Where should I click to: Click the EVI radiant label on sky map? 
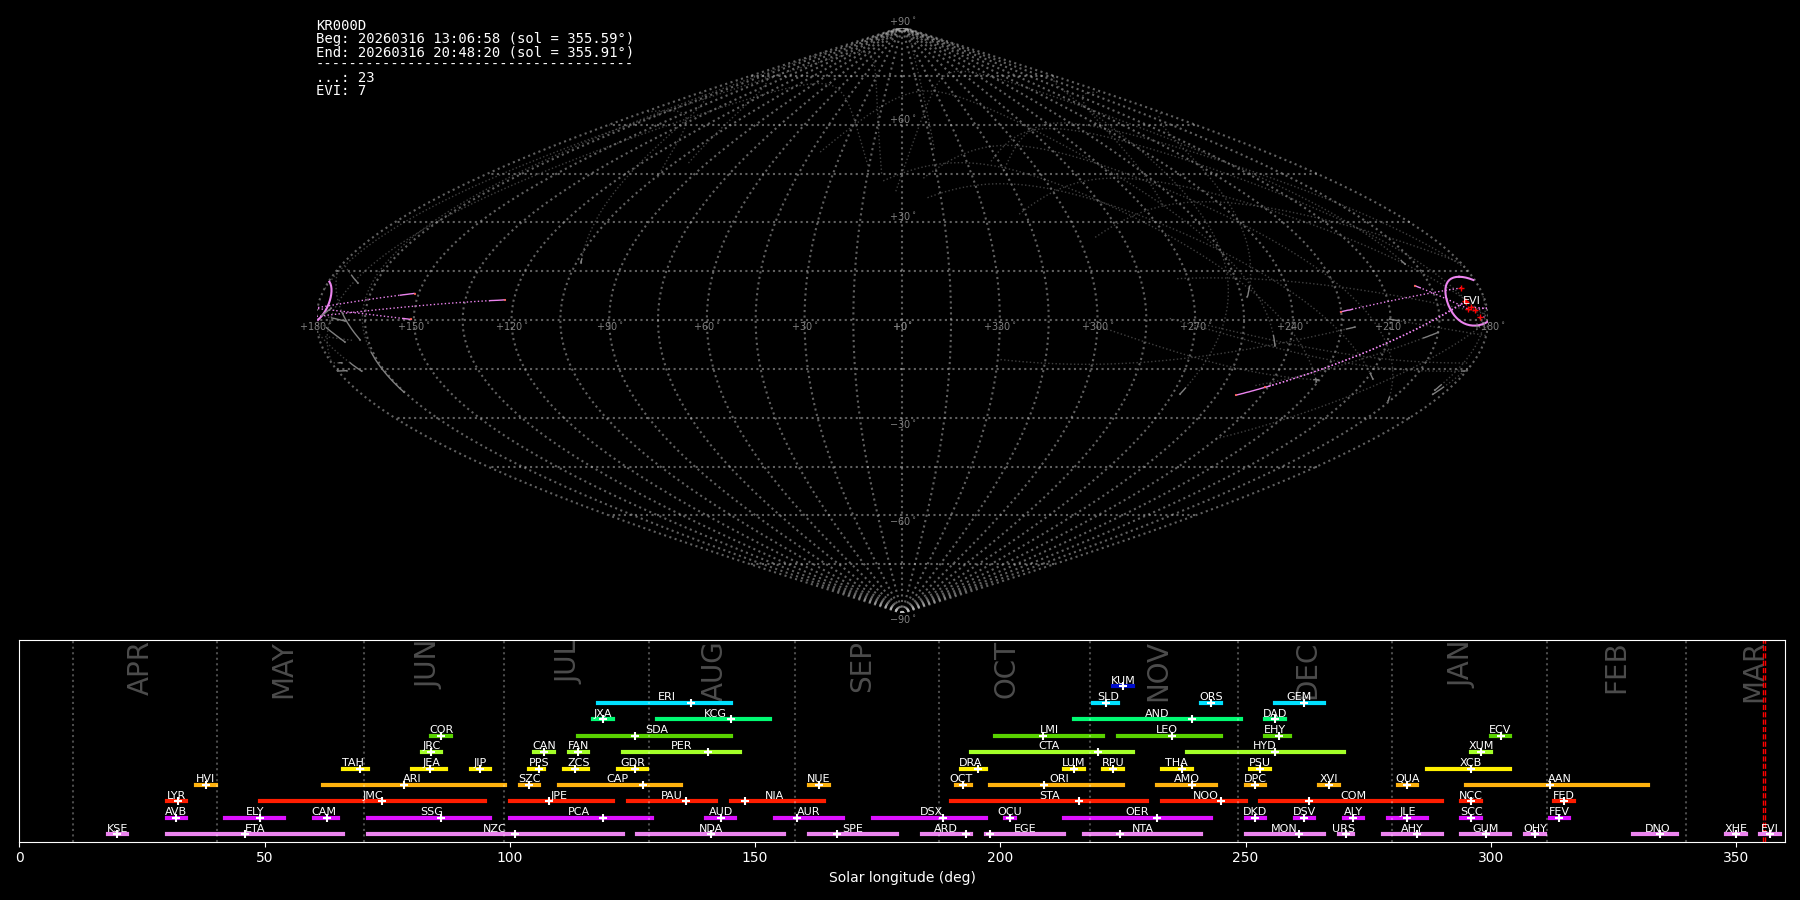(x=1471, y=301)
